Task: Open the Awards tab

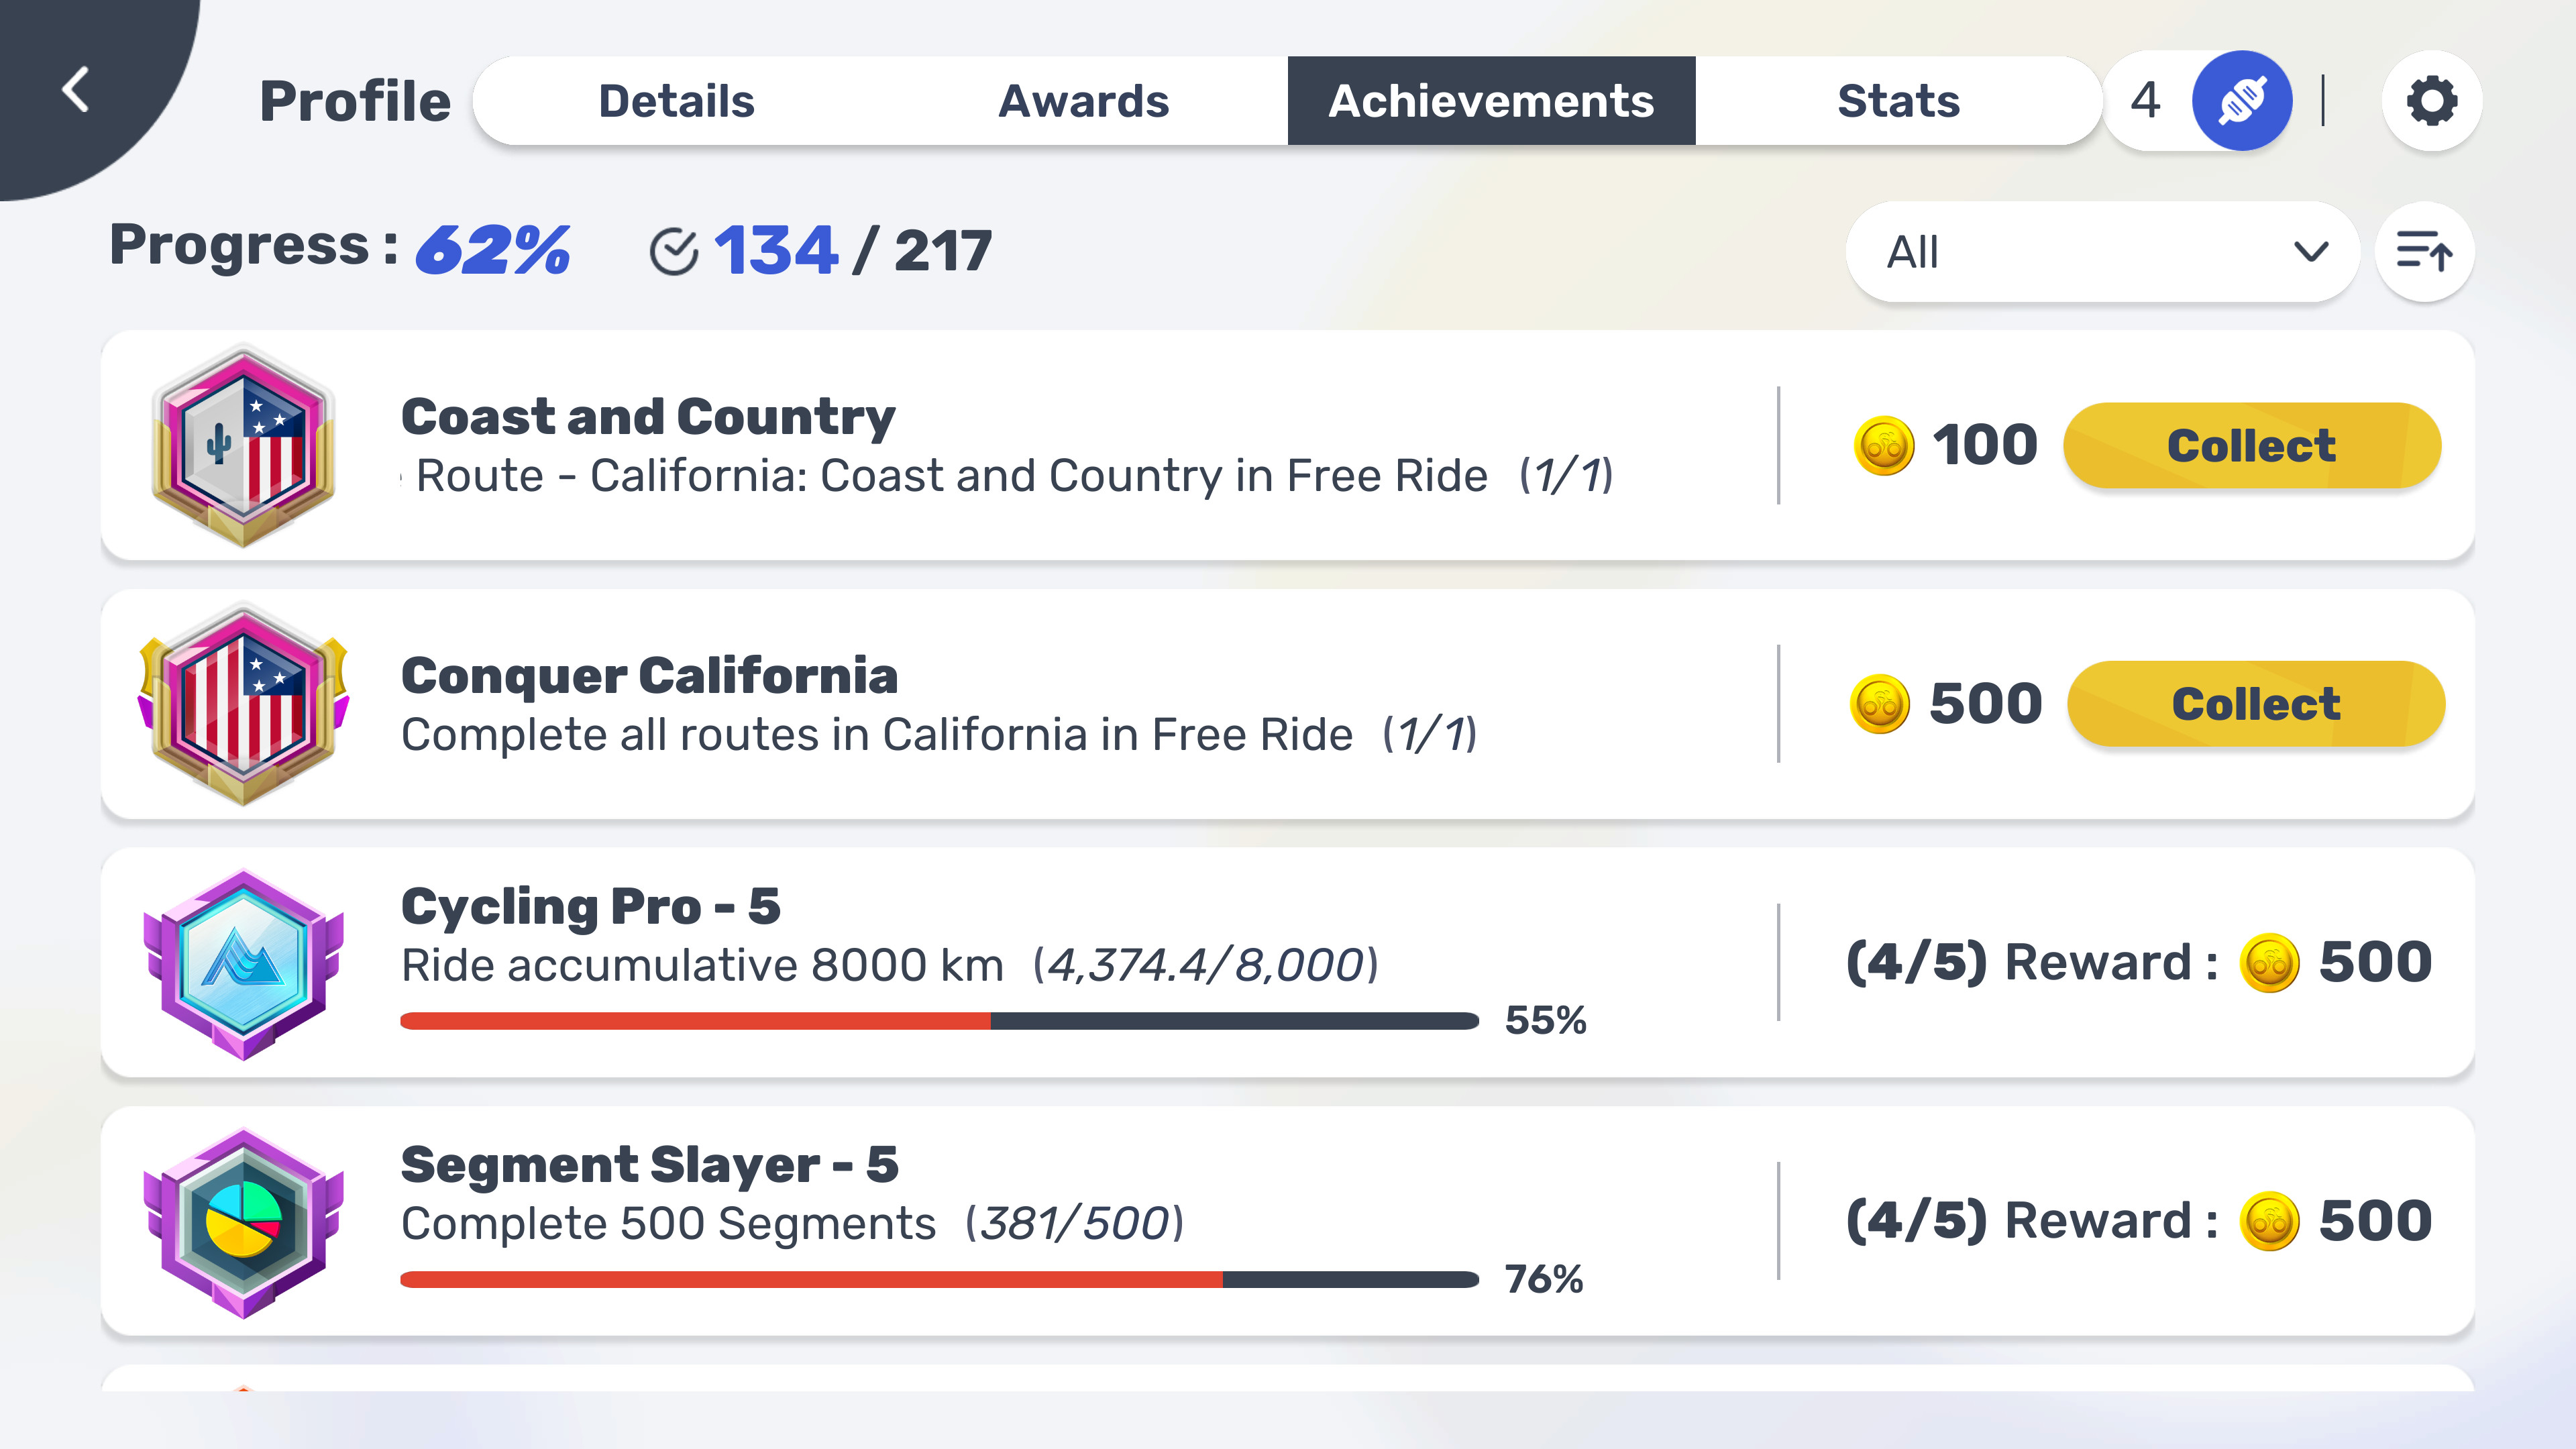Action: pyautogui.click(x=1084, y=101)
